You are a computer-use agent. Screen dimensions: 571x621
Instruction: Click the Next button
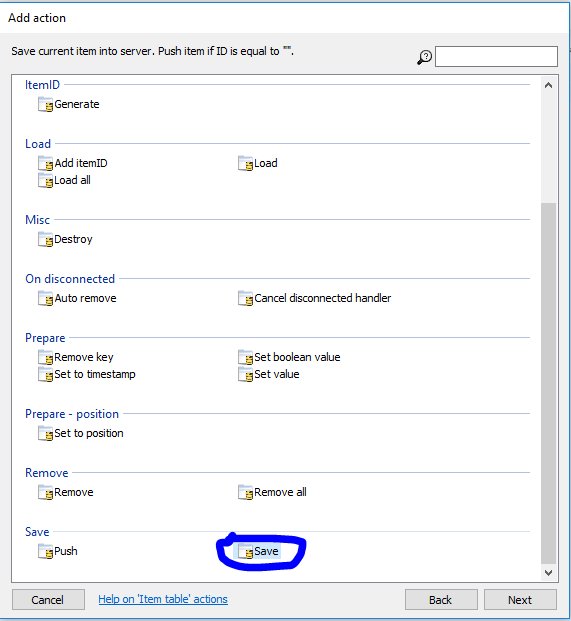pyautogui.click(x=520, y=600)
